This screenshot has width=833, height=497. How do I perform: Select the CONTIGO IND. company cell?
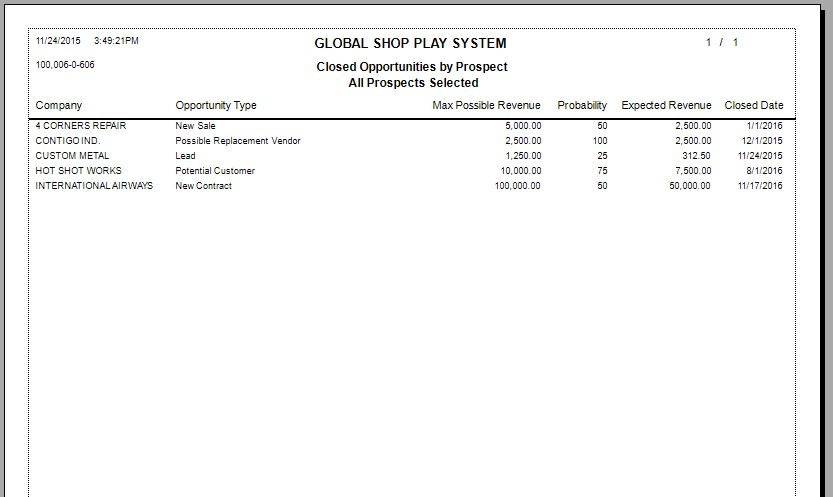point(68,141)
